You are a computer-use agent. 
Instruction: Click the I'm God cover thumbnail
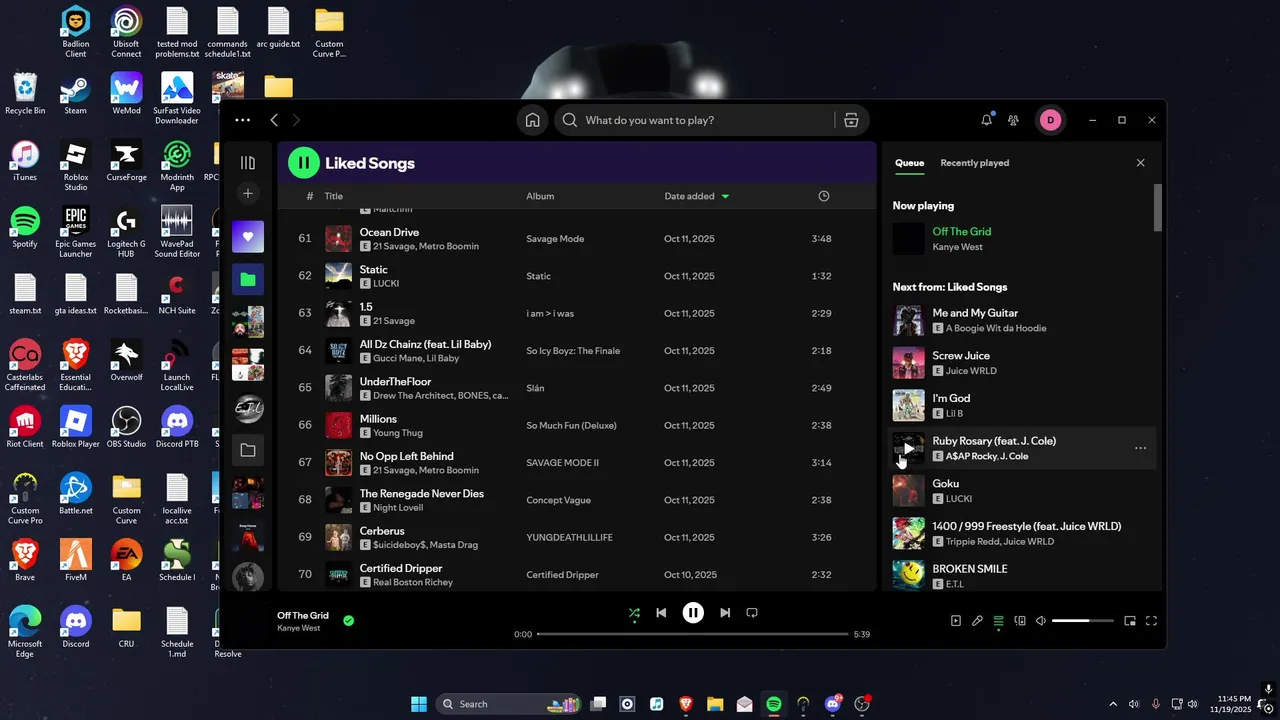click(x=908, y=405)
